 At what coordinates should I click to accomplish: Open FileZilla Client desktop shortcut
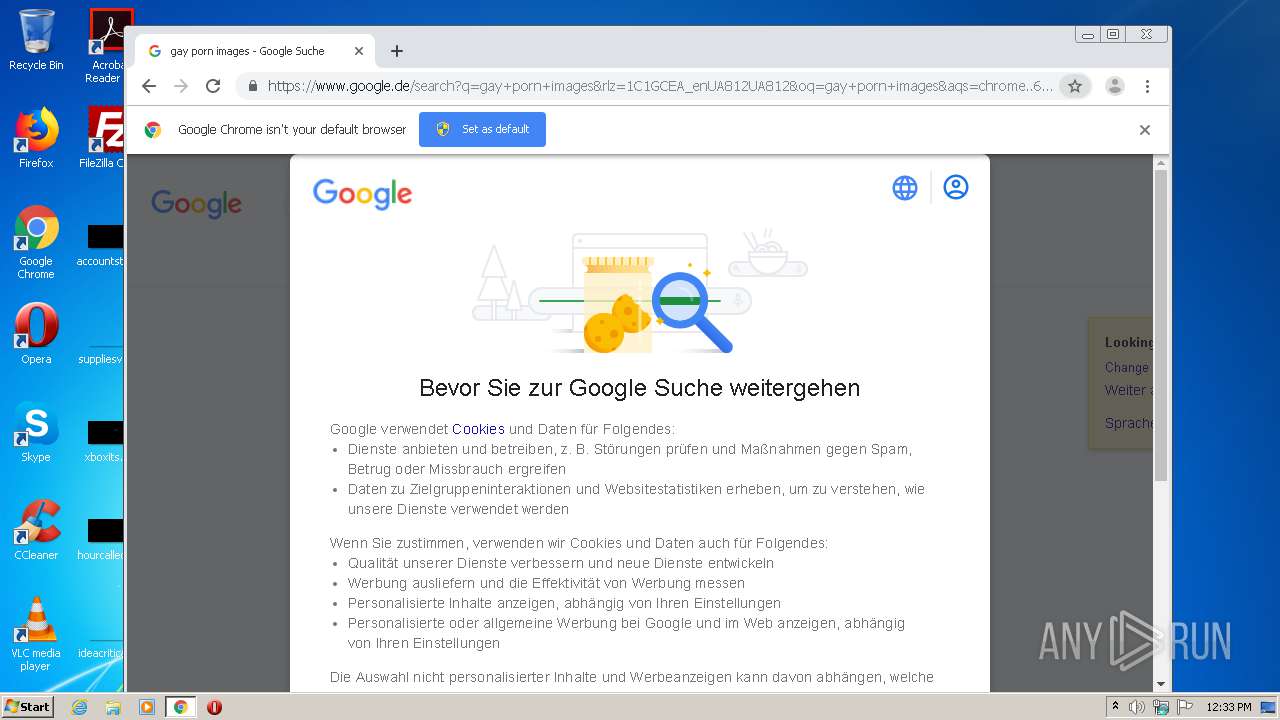tap(104, 138)
